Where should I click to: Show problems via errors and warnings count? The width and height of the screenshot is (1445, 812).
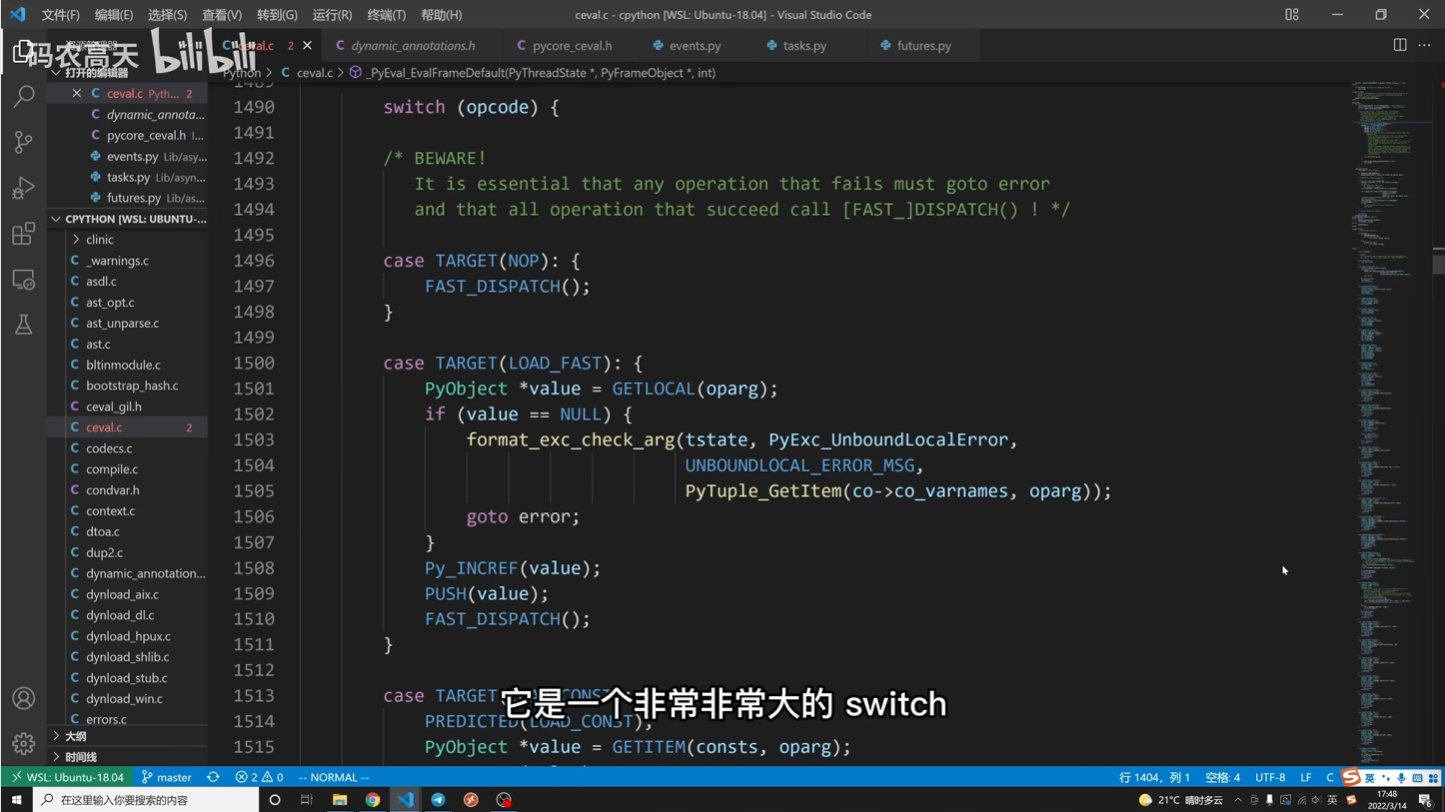pyautogui.click(x=259, y=777)
